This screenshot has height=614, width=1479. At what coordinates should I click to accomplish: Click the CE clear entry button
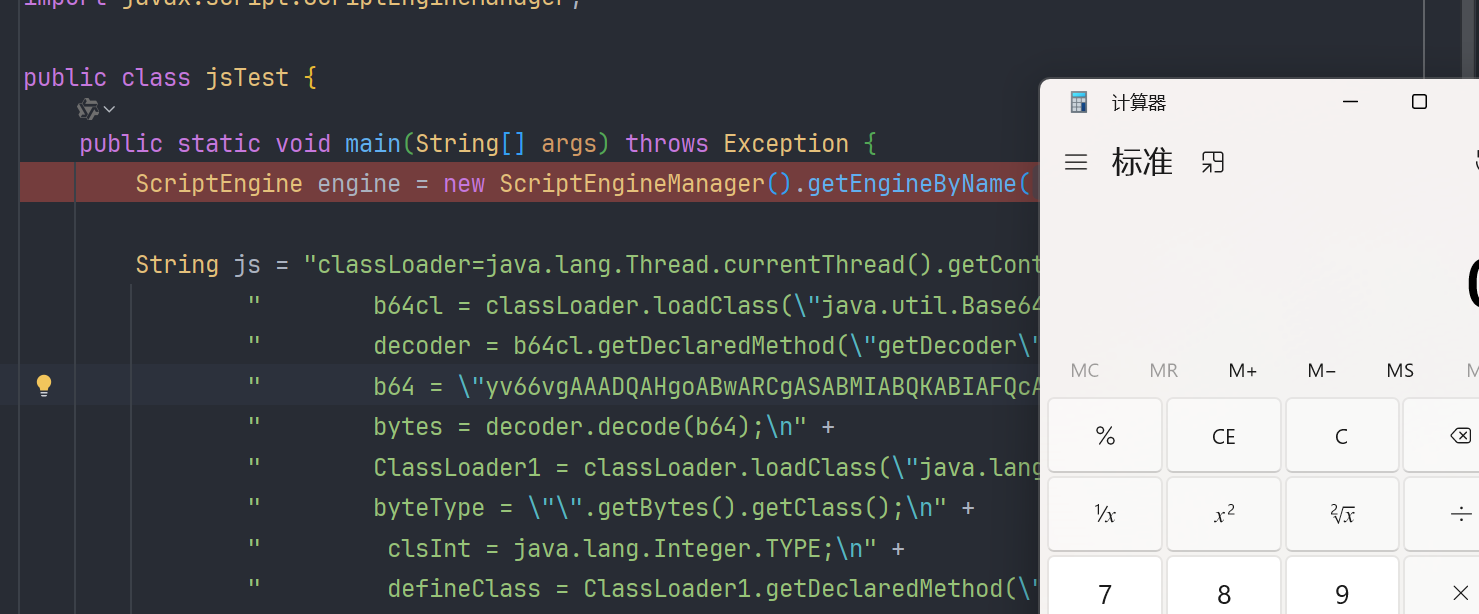[1224, 435]
